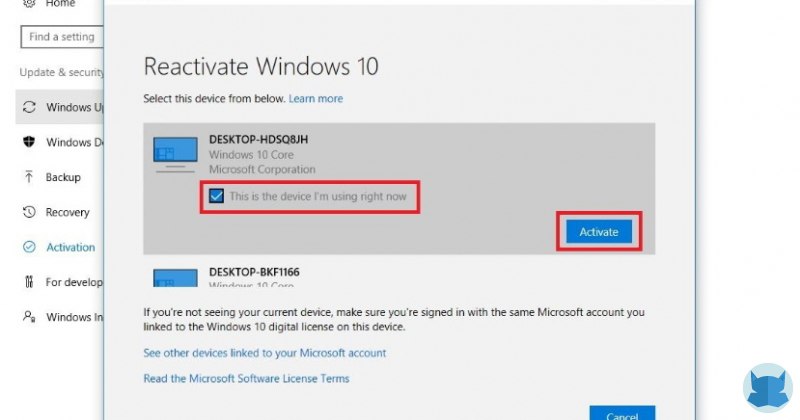The width and height of the screenshot is (800, 420).
Task: Open Windows Defender in Settings sidebar
Action: tap(60, 142)
